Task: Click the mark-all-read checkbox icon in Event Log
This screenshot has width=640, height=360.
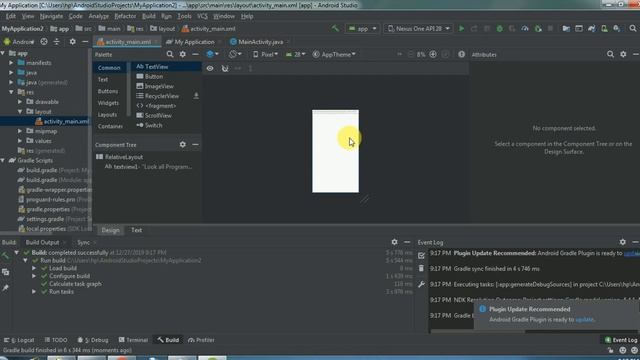Action: (x=421, y=256)
